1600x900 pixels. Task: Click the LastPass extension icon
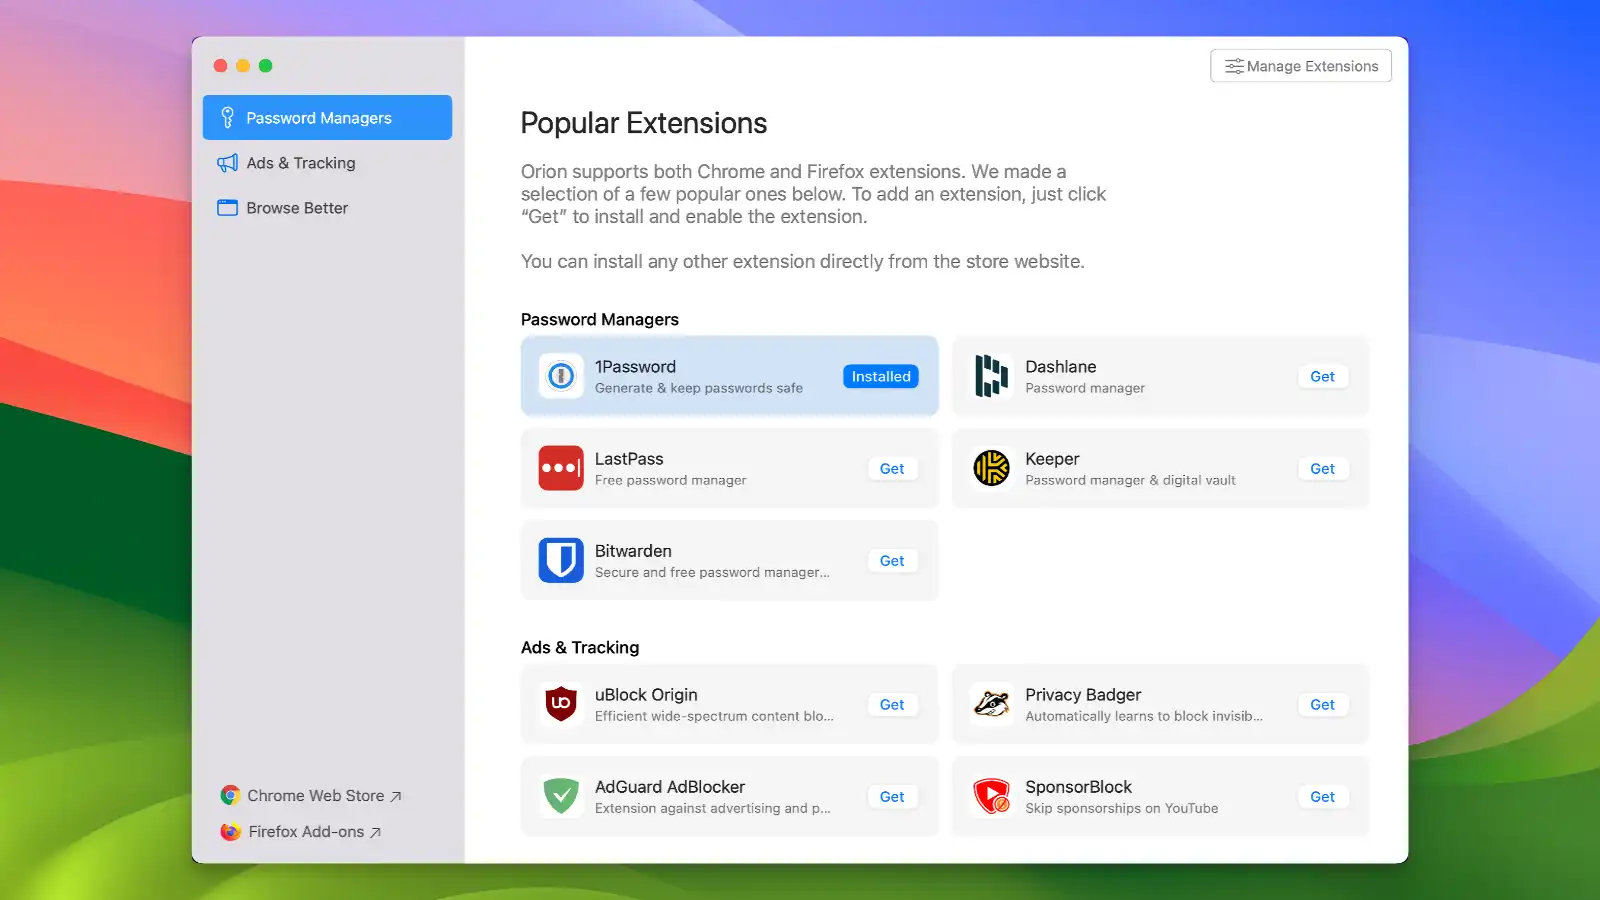coord(561,468)
